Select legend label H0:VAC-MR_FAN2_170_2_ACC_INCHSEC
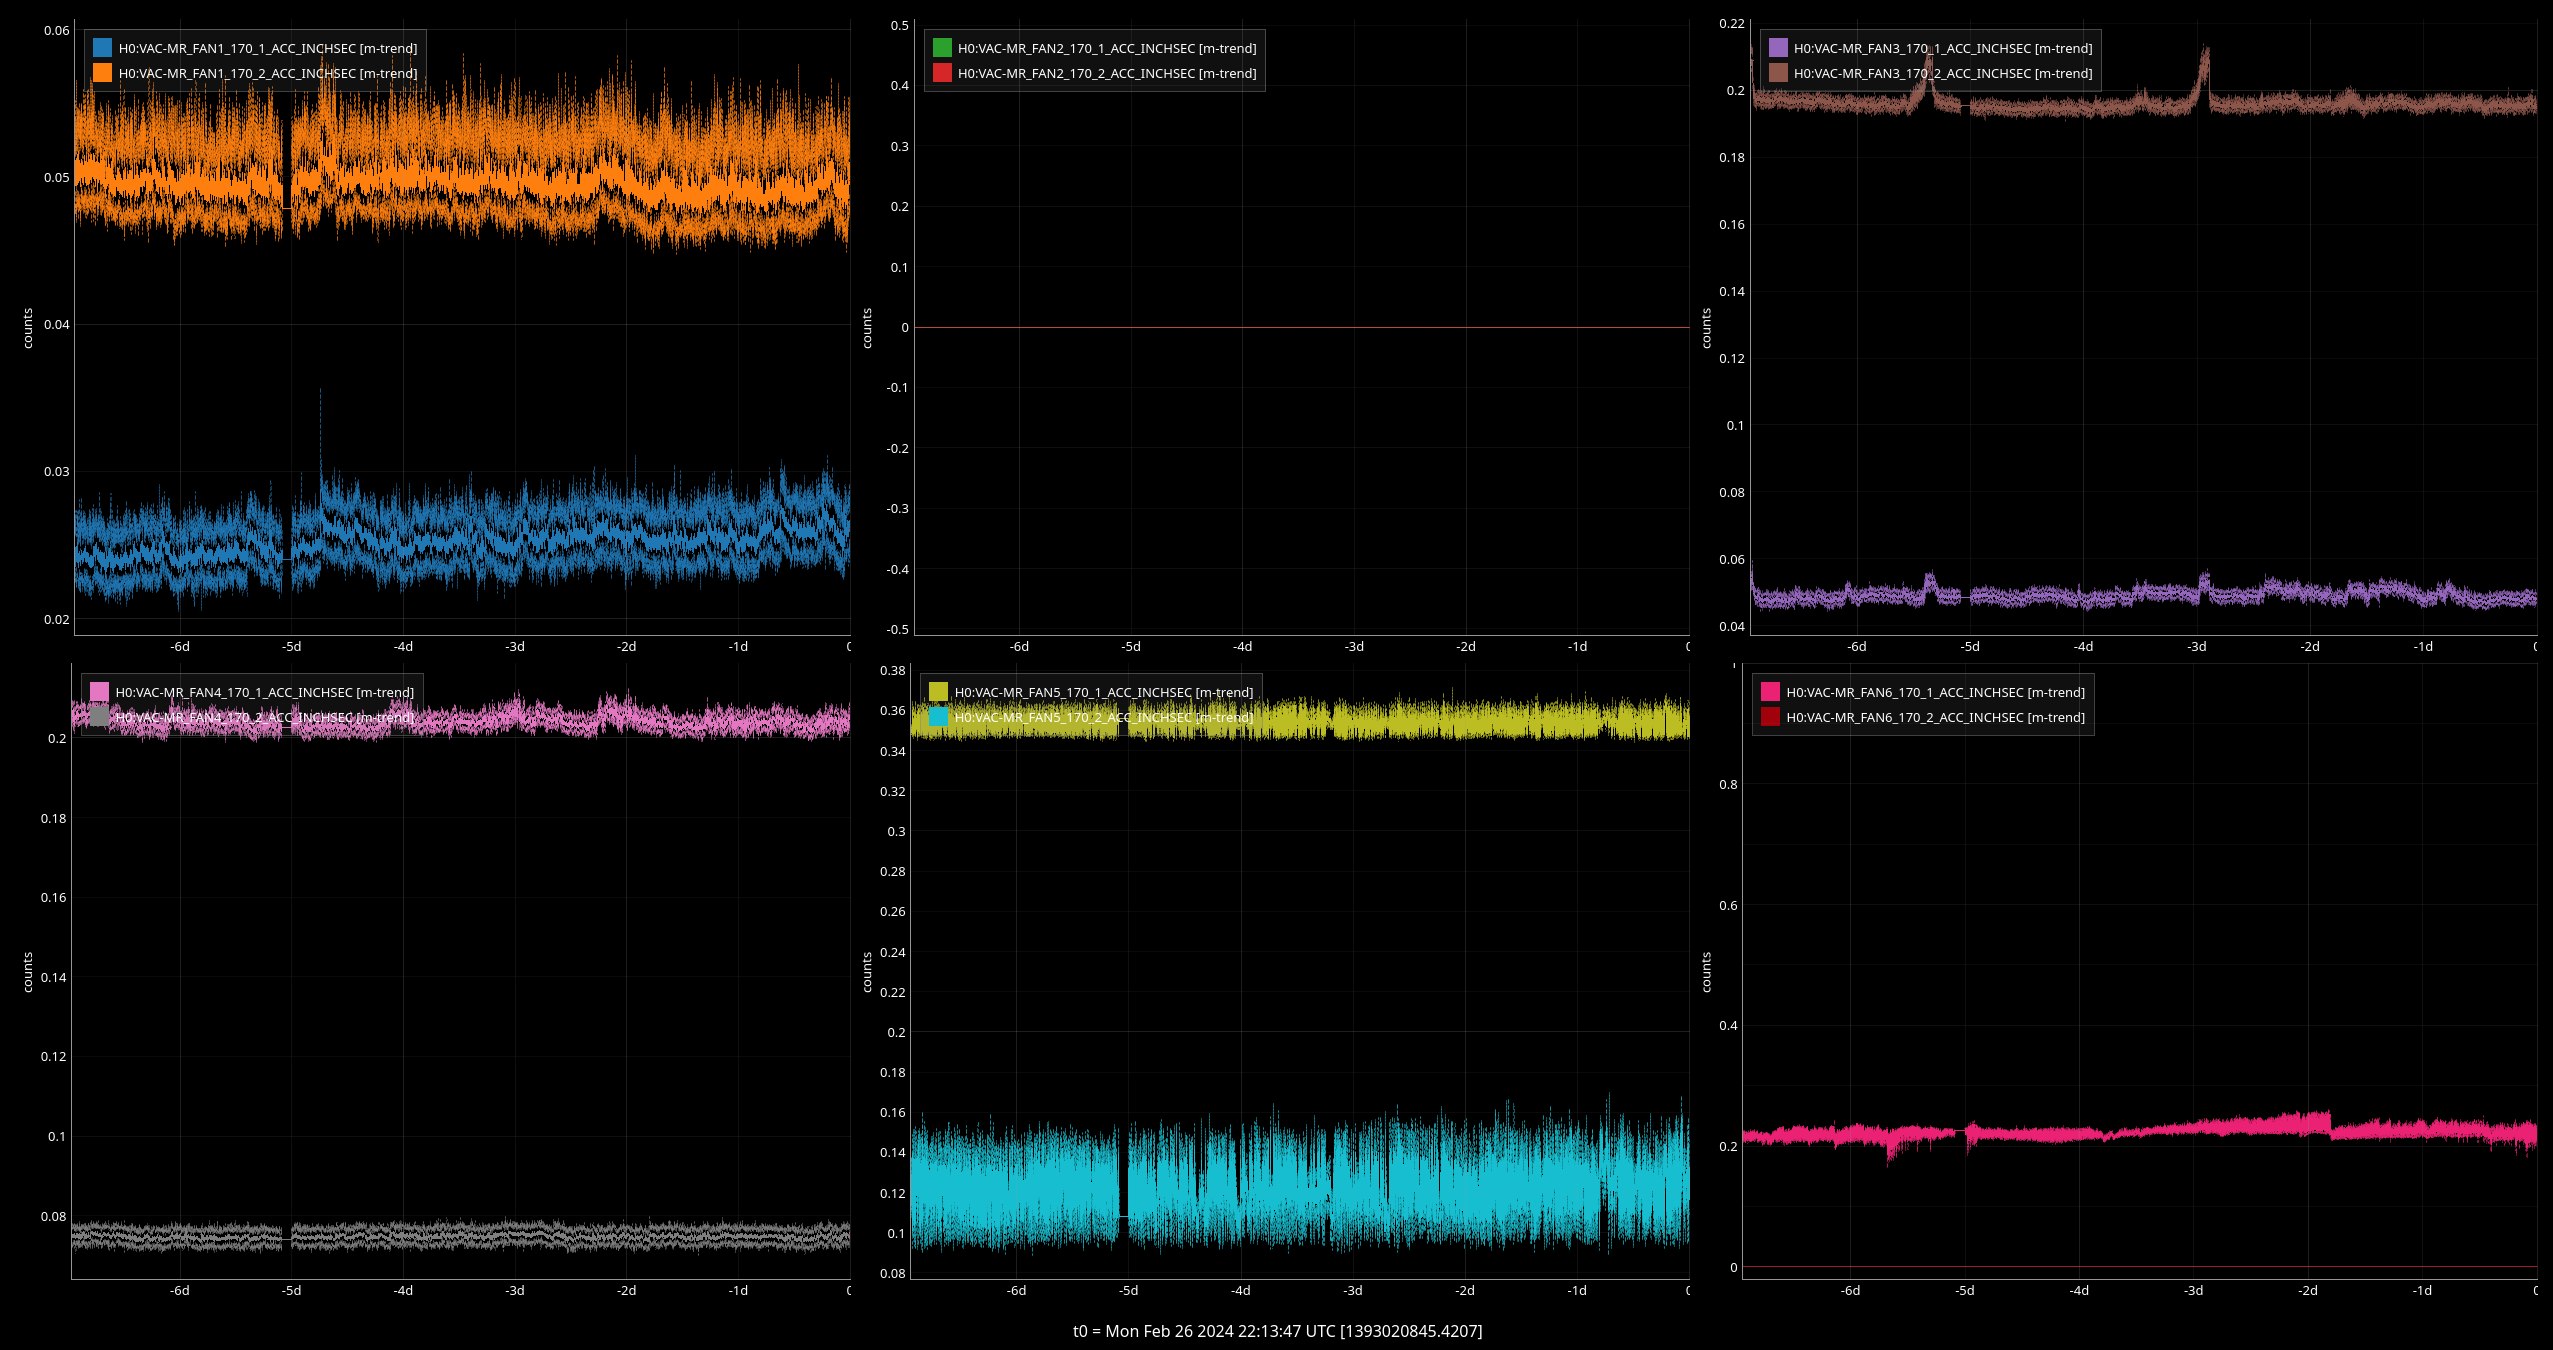Image resolution: width=2553 pixels, height=1350 pixels. 1107,73
